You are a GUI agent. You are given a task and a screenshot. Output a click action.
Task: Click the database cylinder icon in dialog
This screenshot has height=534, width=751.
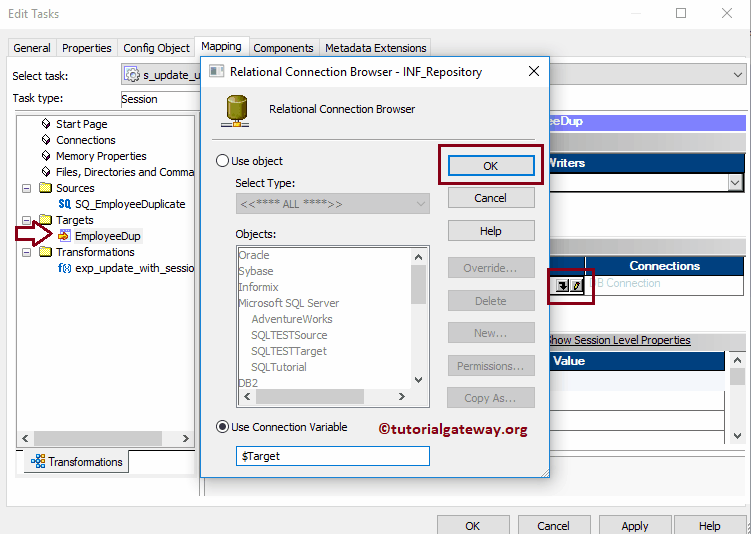tap(235, 111)
